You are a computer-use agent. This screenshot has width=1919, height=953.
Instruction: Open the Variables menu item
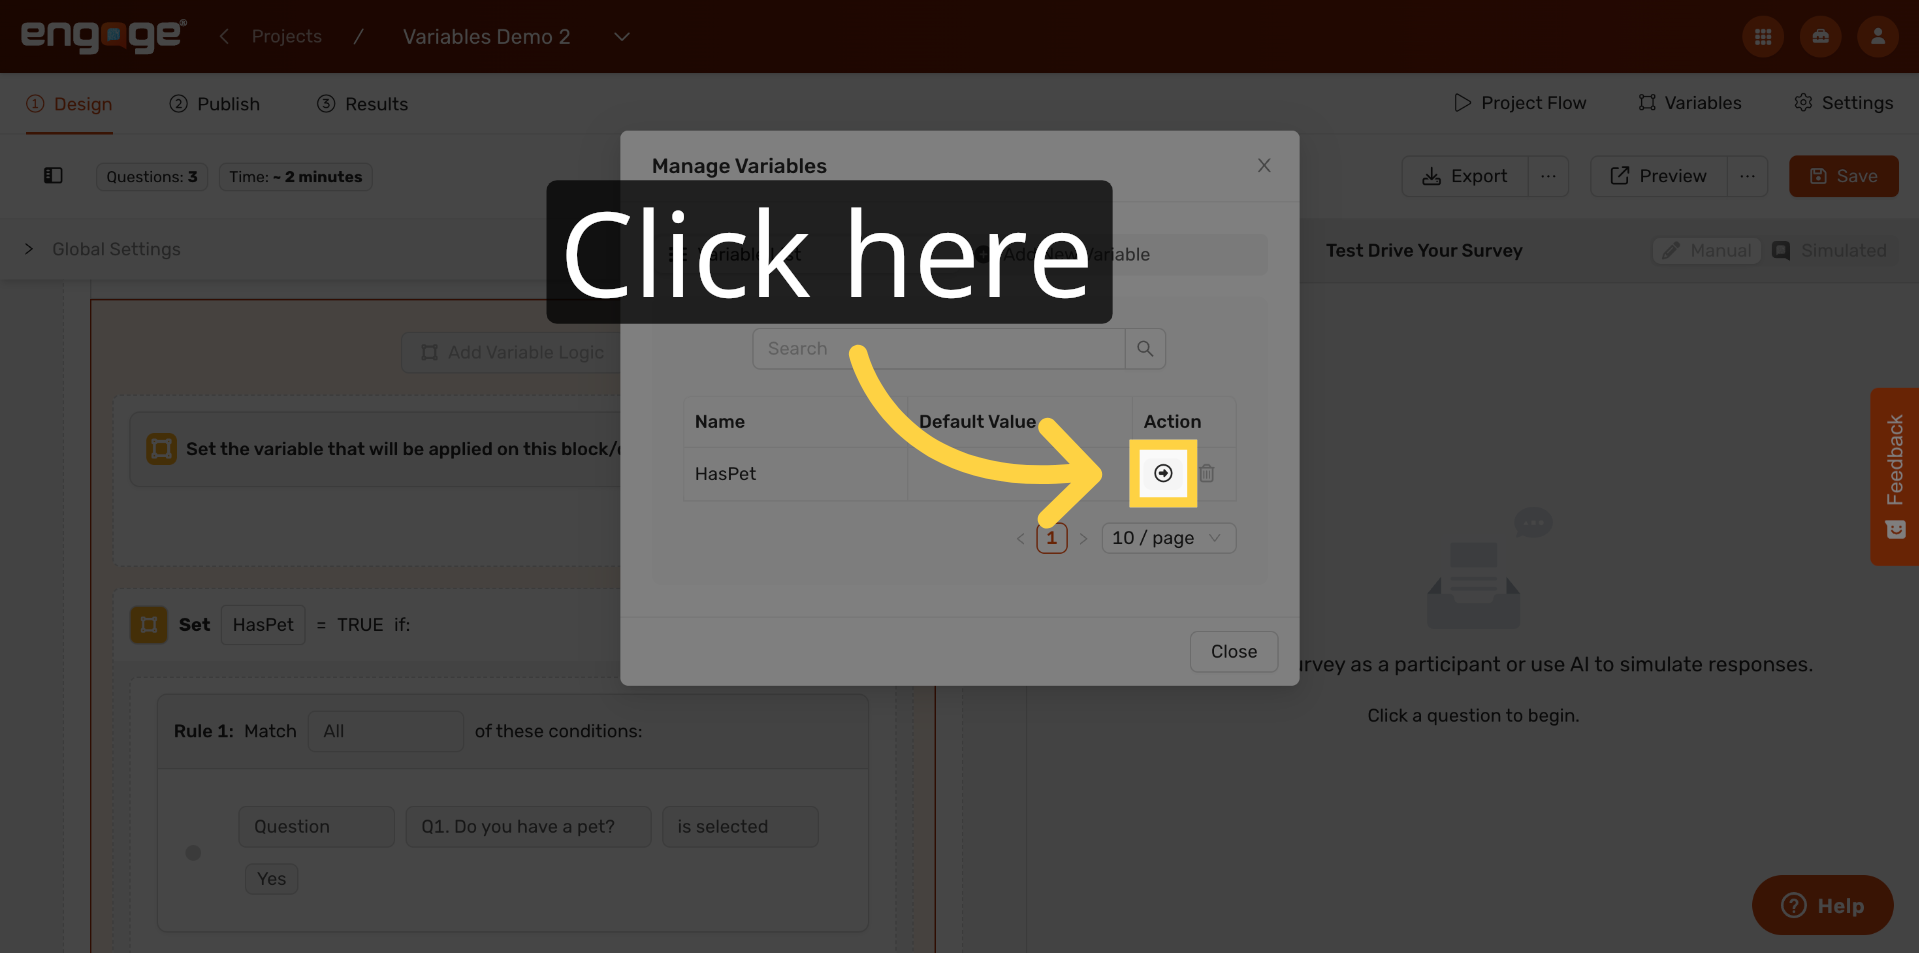coord(1690,103)
